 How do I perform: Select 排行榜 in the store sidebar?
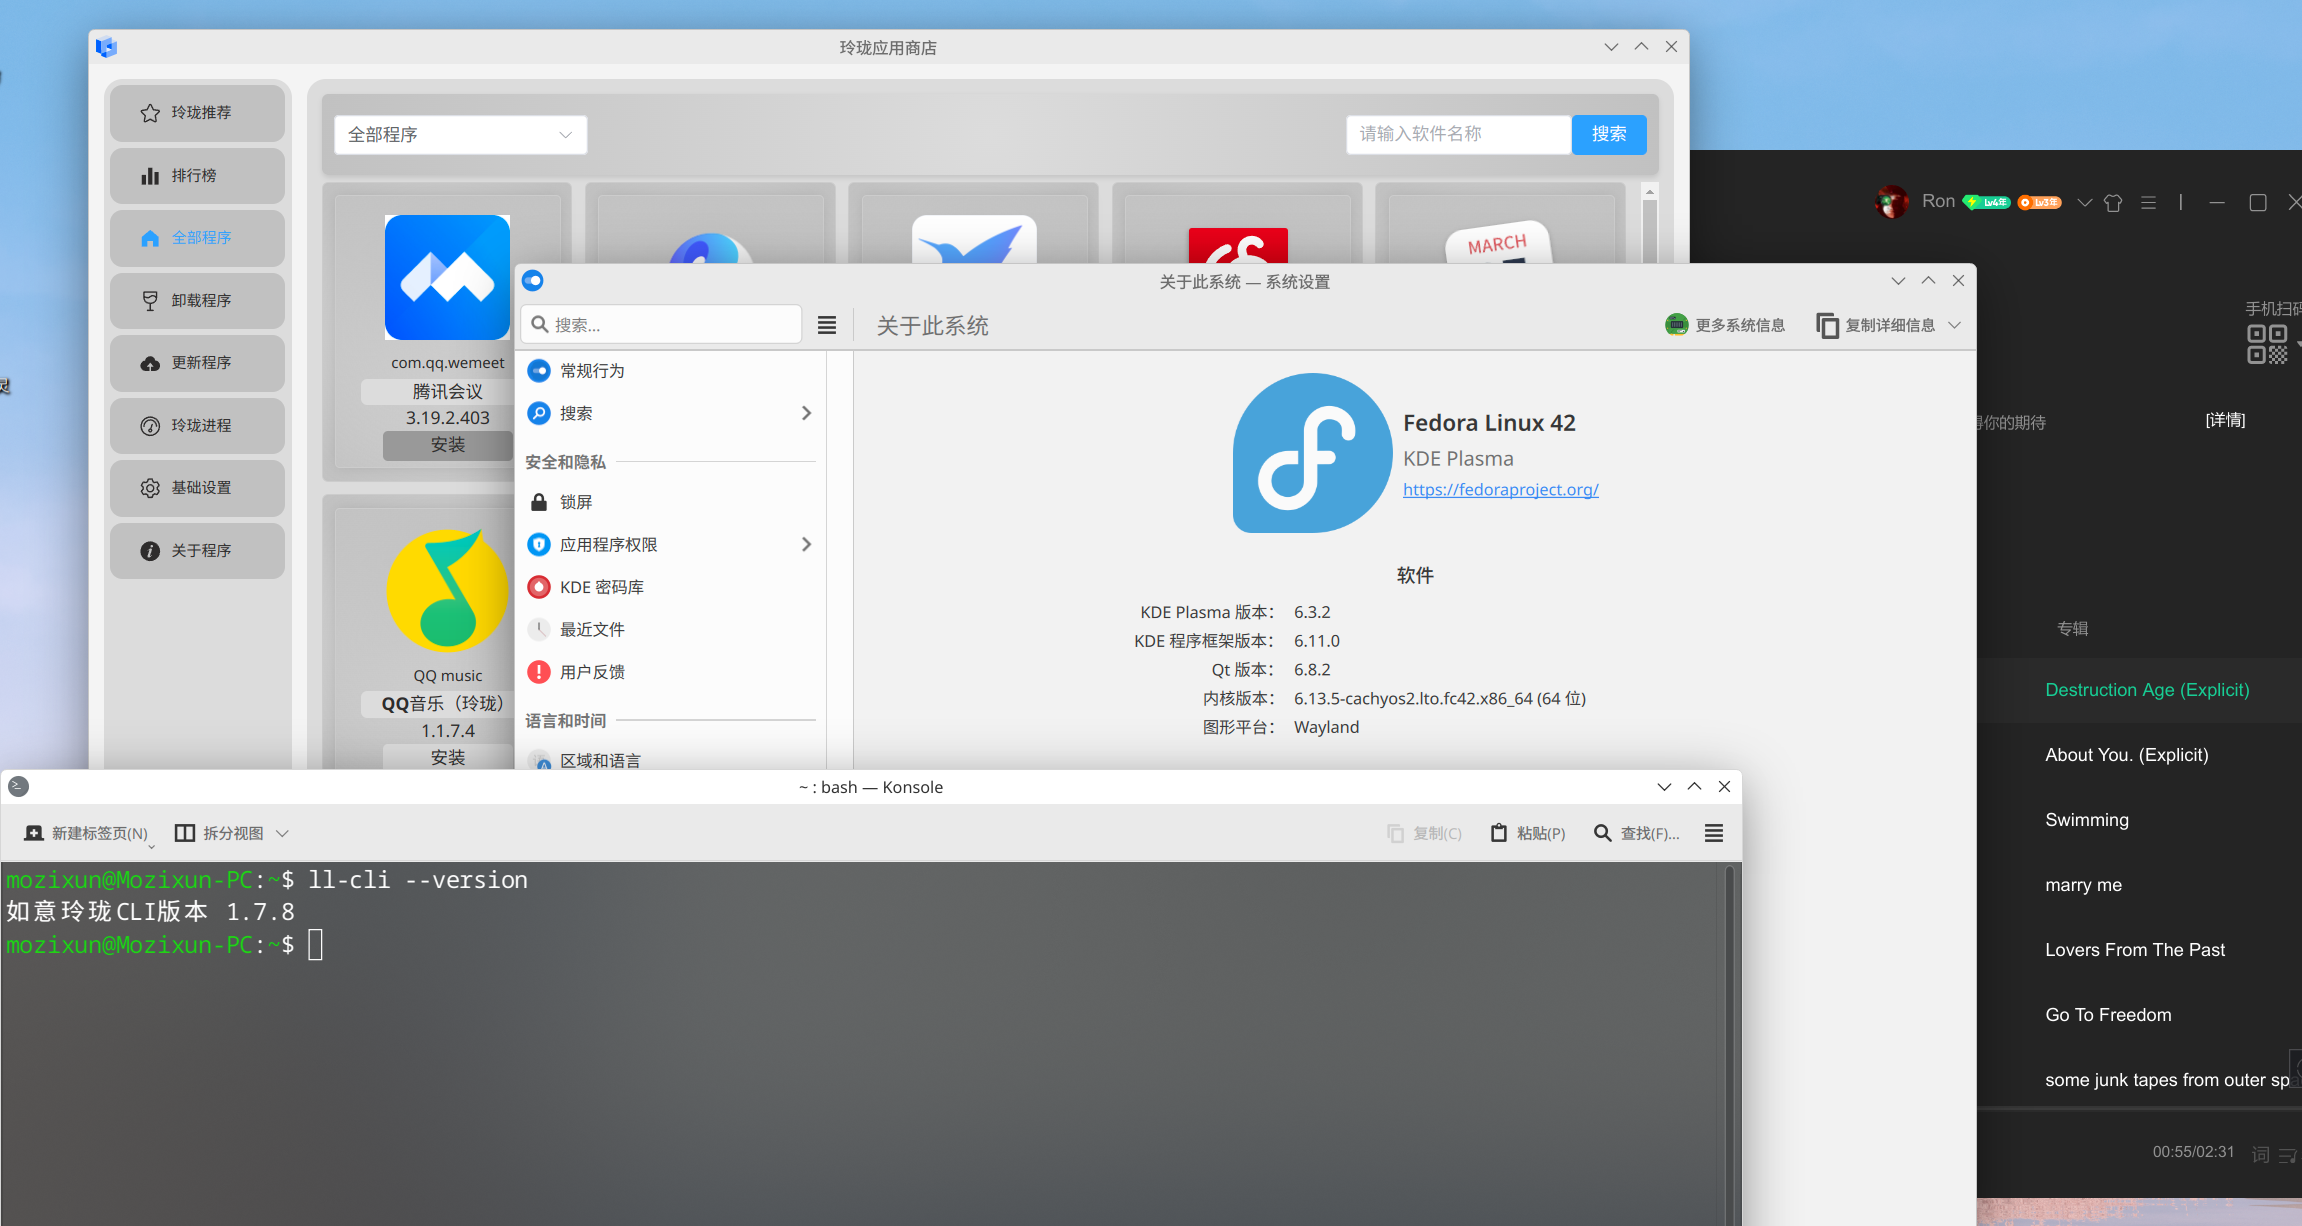197,176
